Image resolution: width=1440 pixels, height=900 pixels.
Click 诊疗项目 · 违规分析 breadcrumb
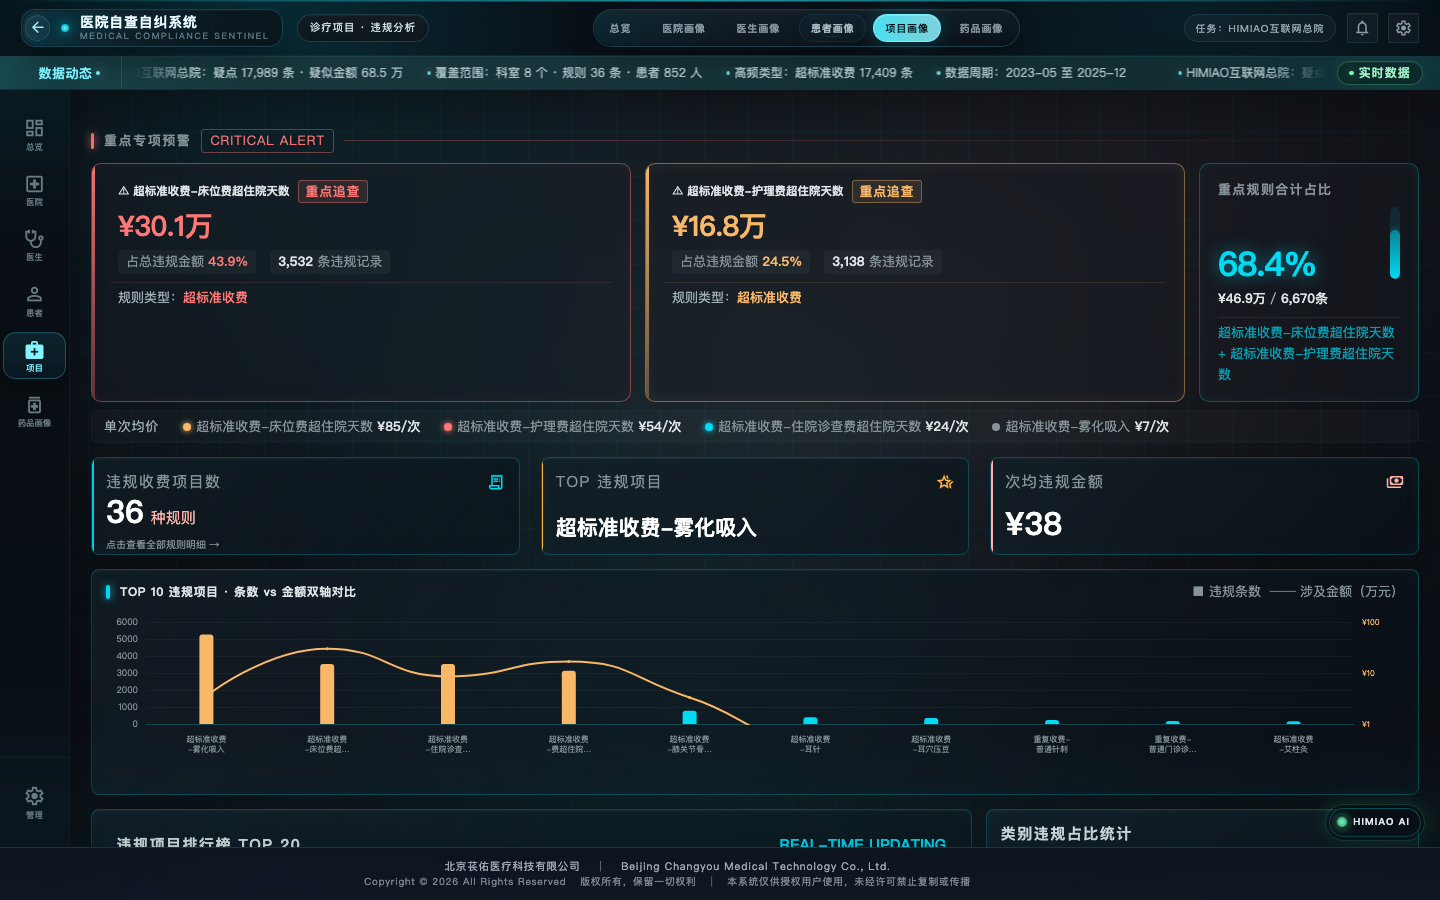[x=362, y=28]
